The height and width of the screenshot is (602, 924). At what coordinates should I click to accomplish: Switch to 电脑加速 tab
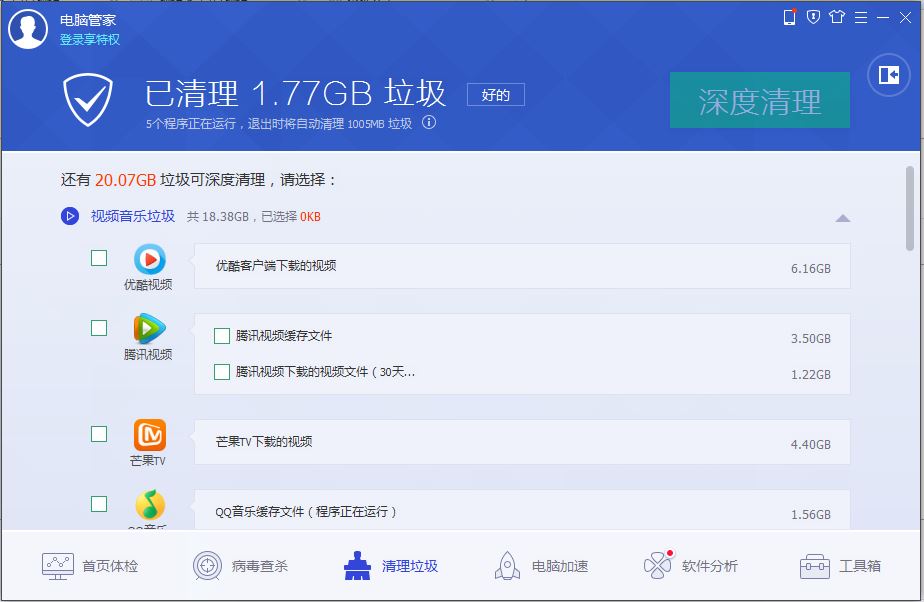click(541, 566)
